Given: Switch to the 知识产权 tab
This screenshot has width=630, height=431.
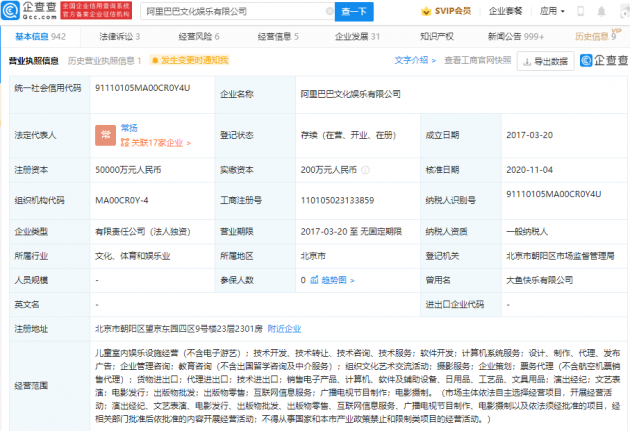Looking at the screenshot, I should tap(437, 37).
